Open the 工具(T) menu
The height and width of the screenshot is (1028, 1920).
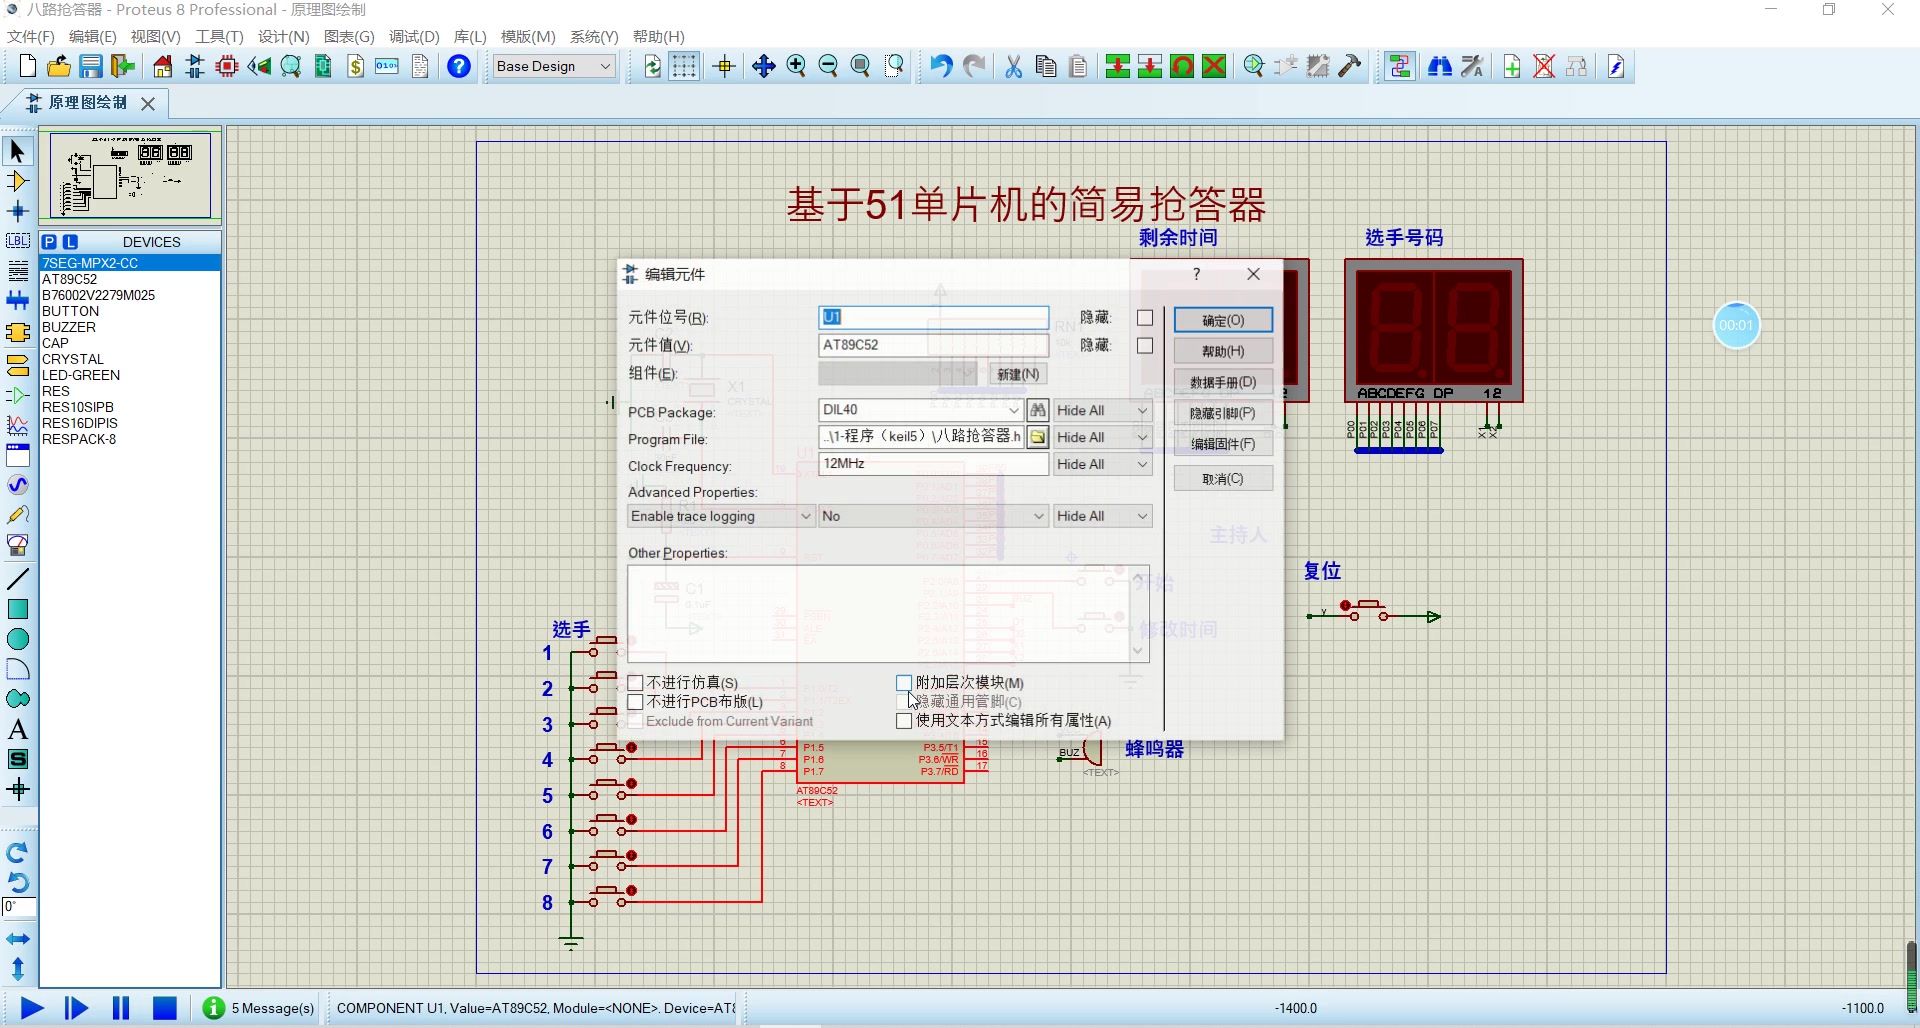coord(219,37)
